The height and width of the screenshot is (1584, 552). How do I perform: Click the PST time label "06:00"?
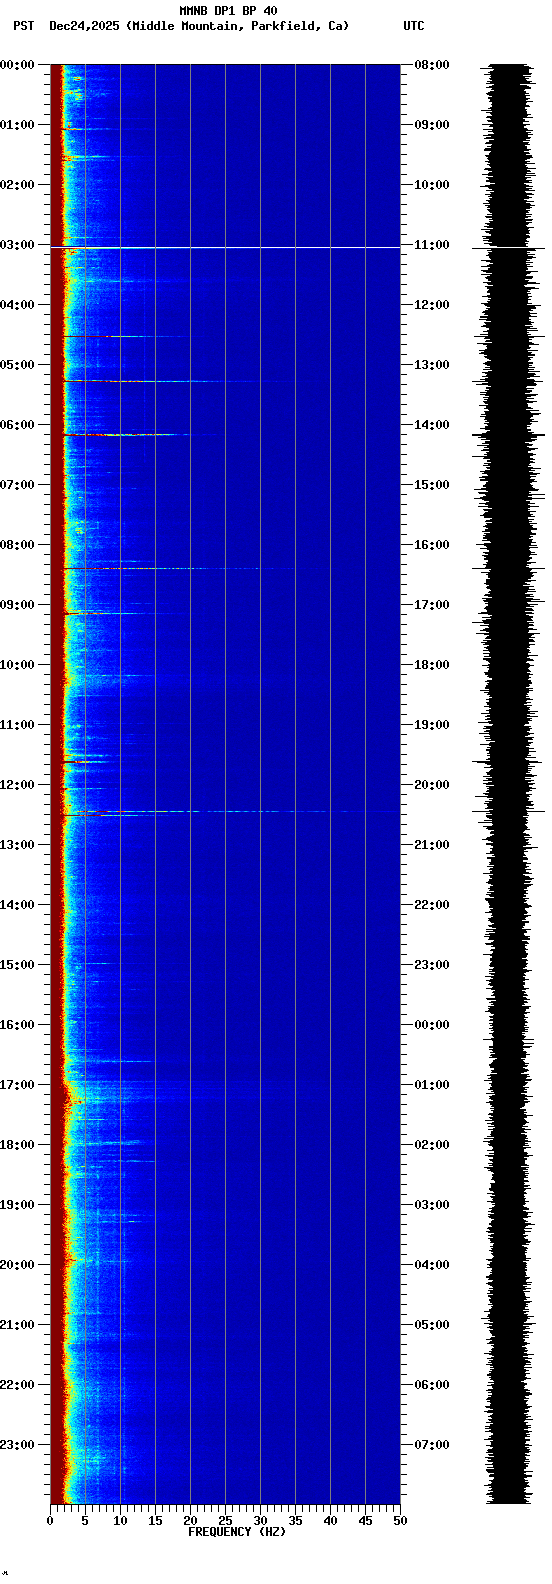pos(17,424)
